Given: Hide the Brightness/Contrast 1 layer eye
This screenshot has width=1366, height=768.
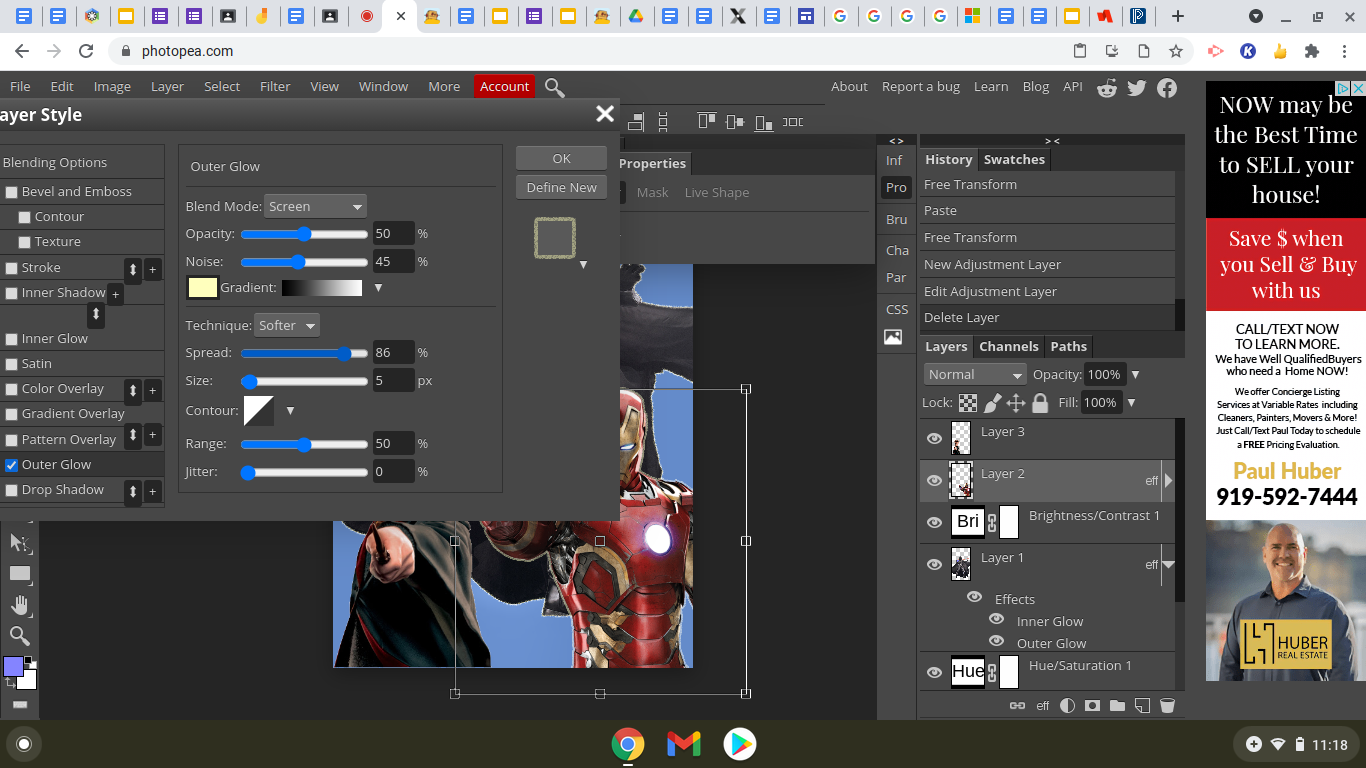Looking at the screenshot, I should (x=934, y=522).
